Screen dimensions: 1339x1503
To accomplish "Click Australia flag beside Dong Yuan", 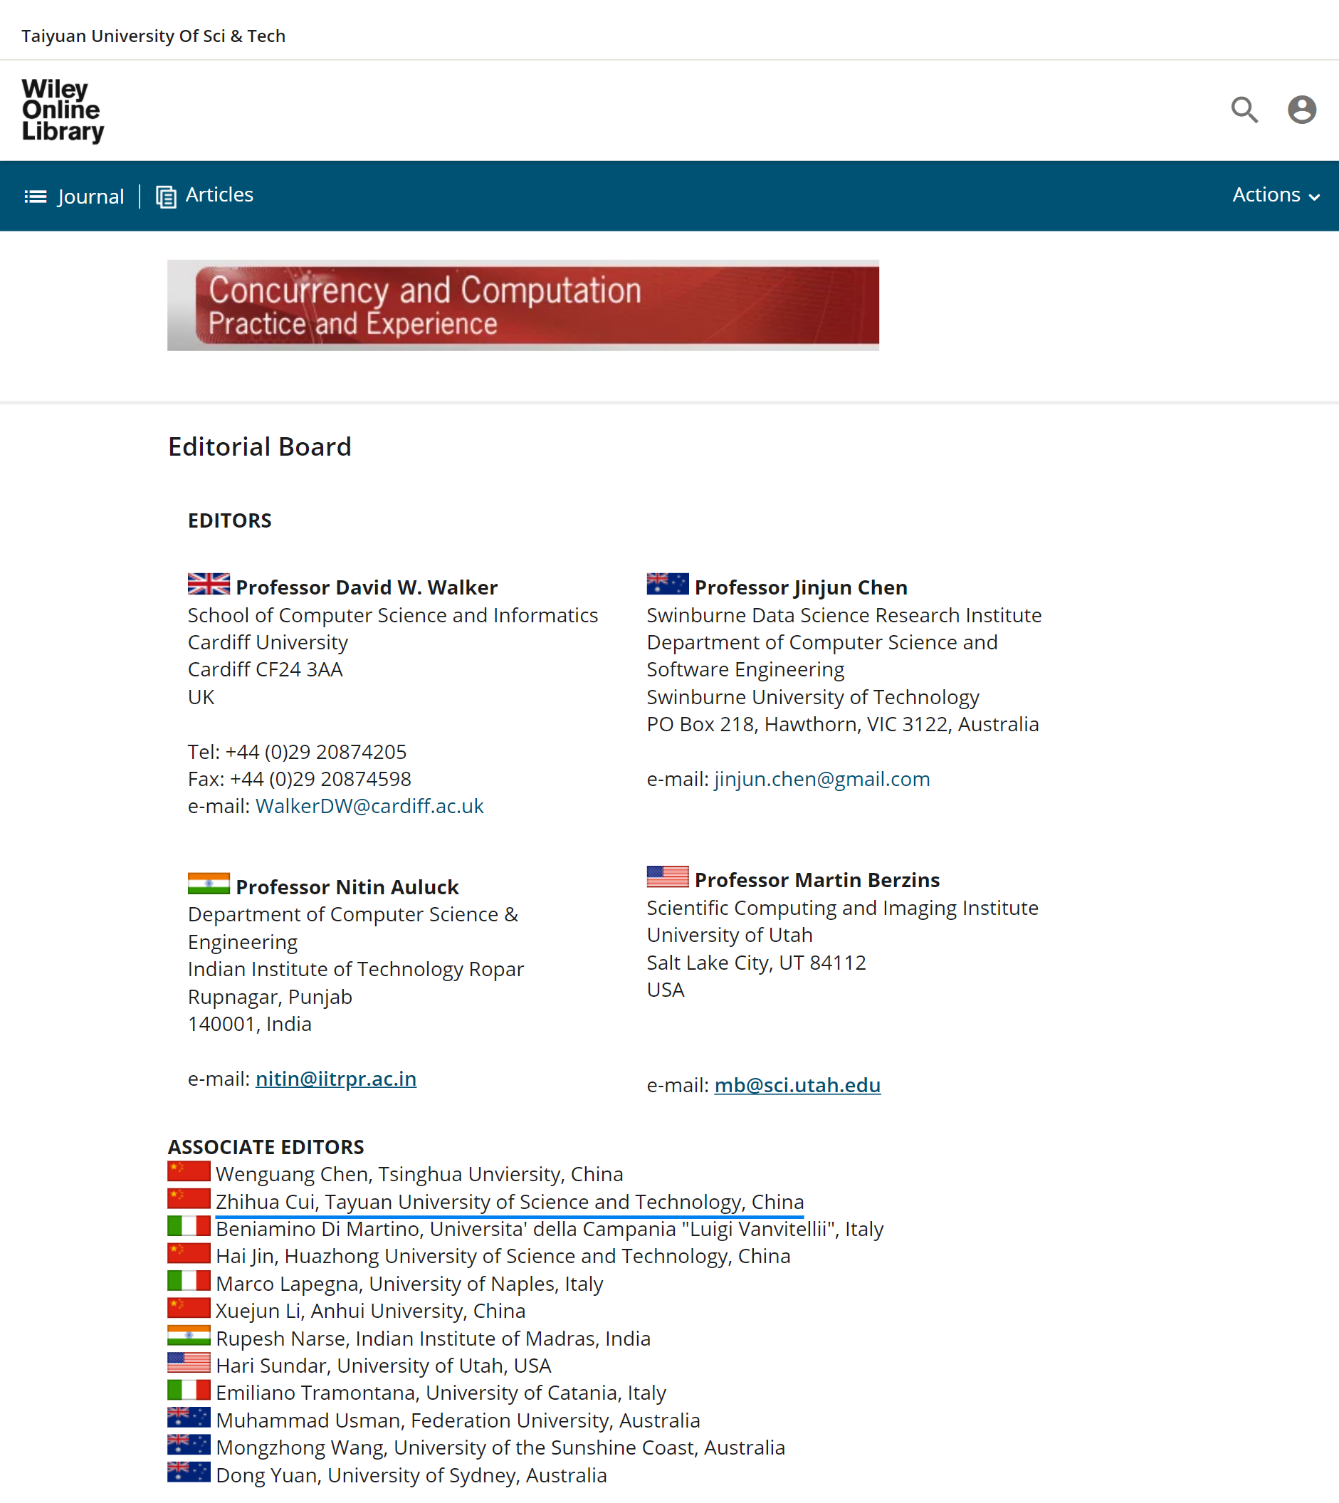I will pos(189,1472).
